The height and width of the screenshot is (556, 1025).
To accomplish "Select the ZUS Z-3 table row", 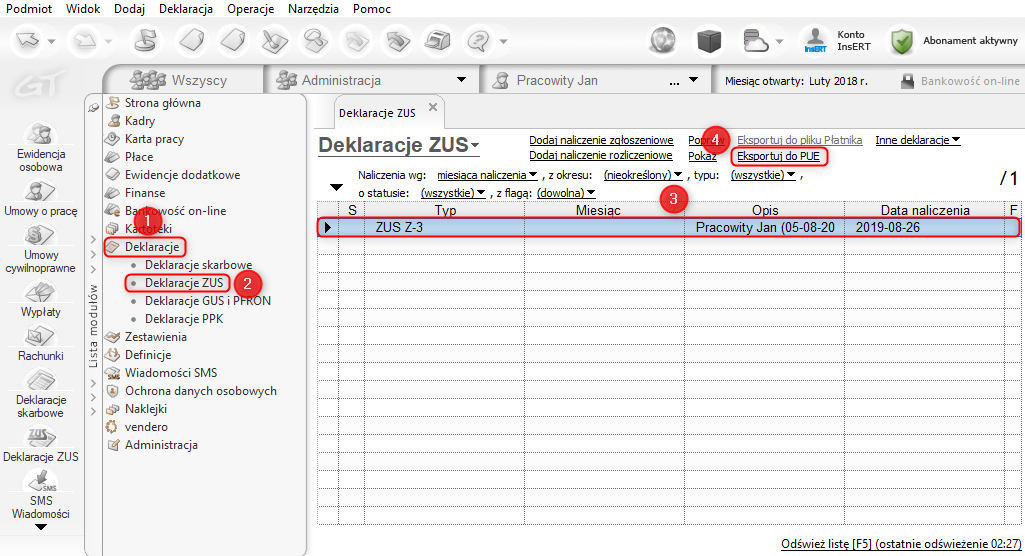I will click(668, 227).
